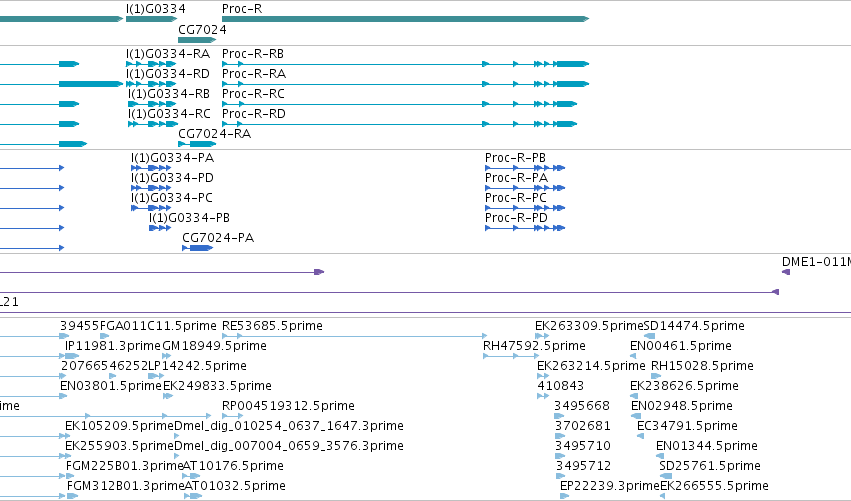The image size is (851, 501).
Task: Click the Proc-R gene bar
Action: [405, 20]
